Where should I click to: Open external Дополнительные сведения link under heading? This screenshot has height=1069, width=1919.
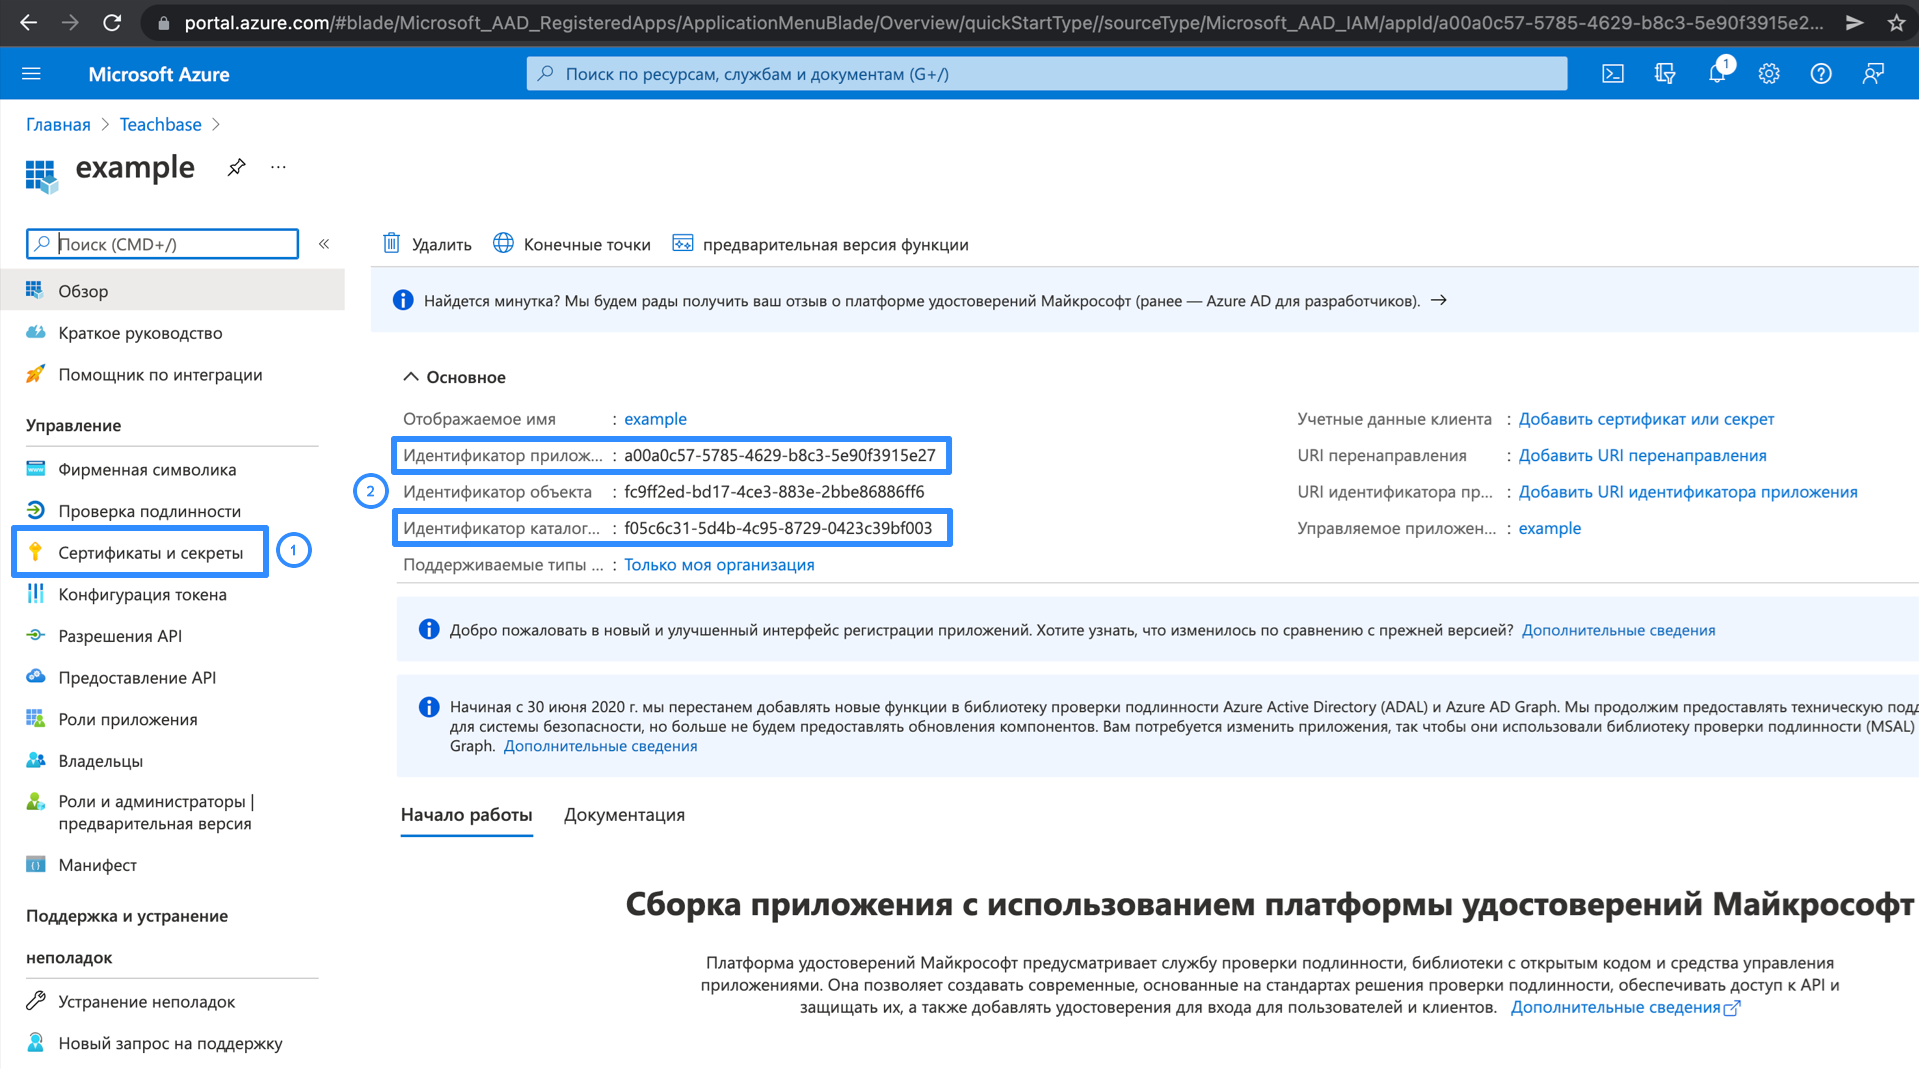tap(1625, 1007)
